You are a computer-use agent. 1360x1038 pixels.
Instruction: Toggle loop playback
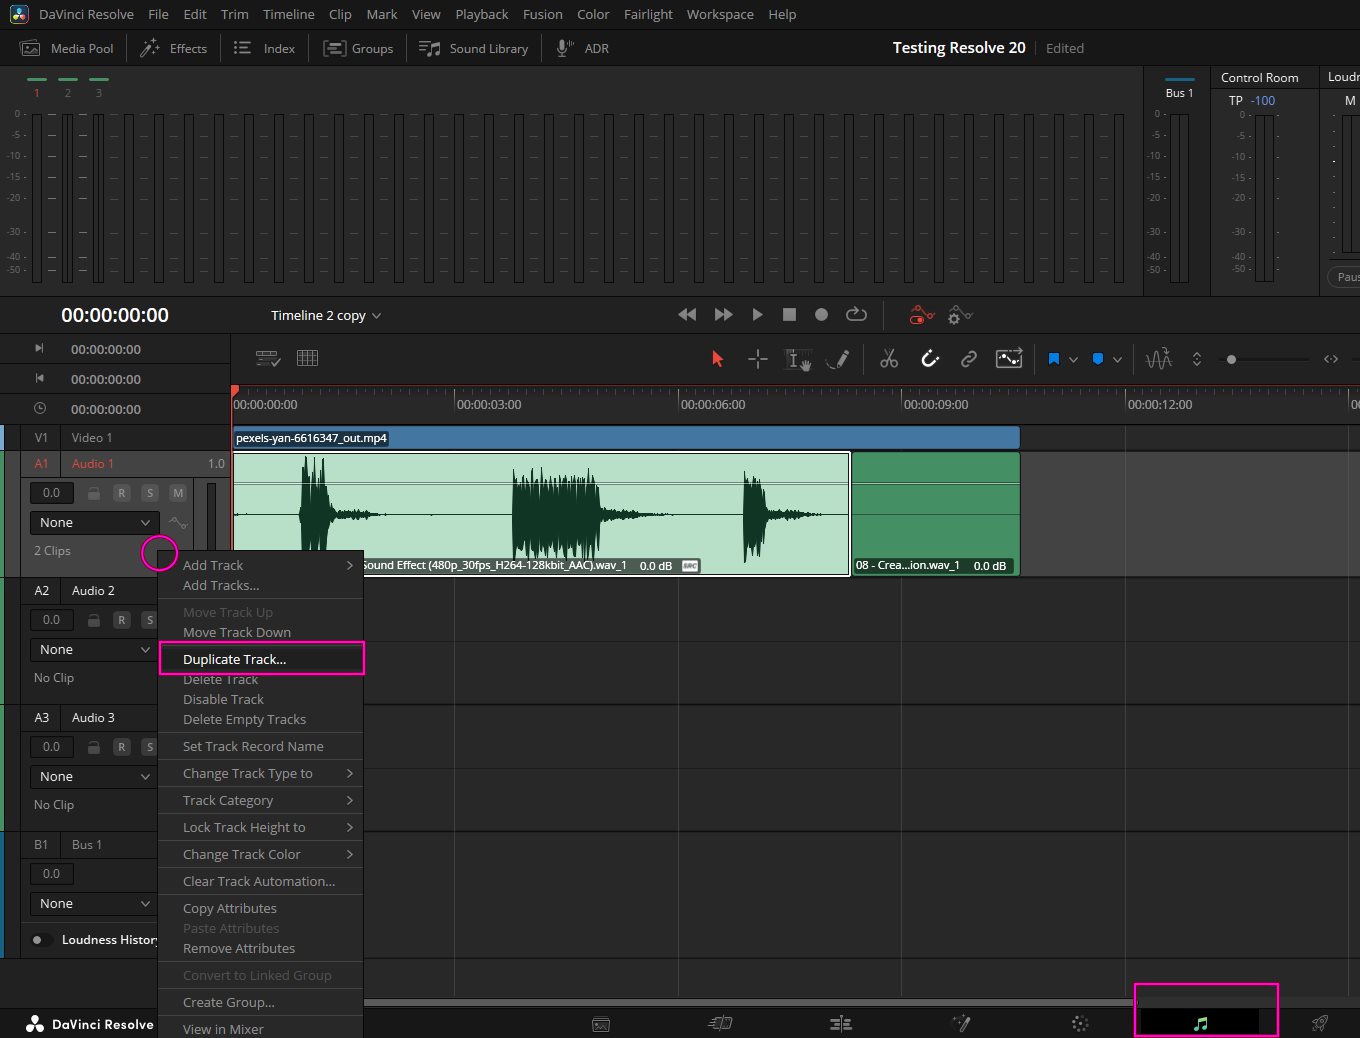856,314
